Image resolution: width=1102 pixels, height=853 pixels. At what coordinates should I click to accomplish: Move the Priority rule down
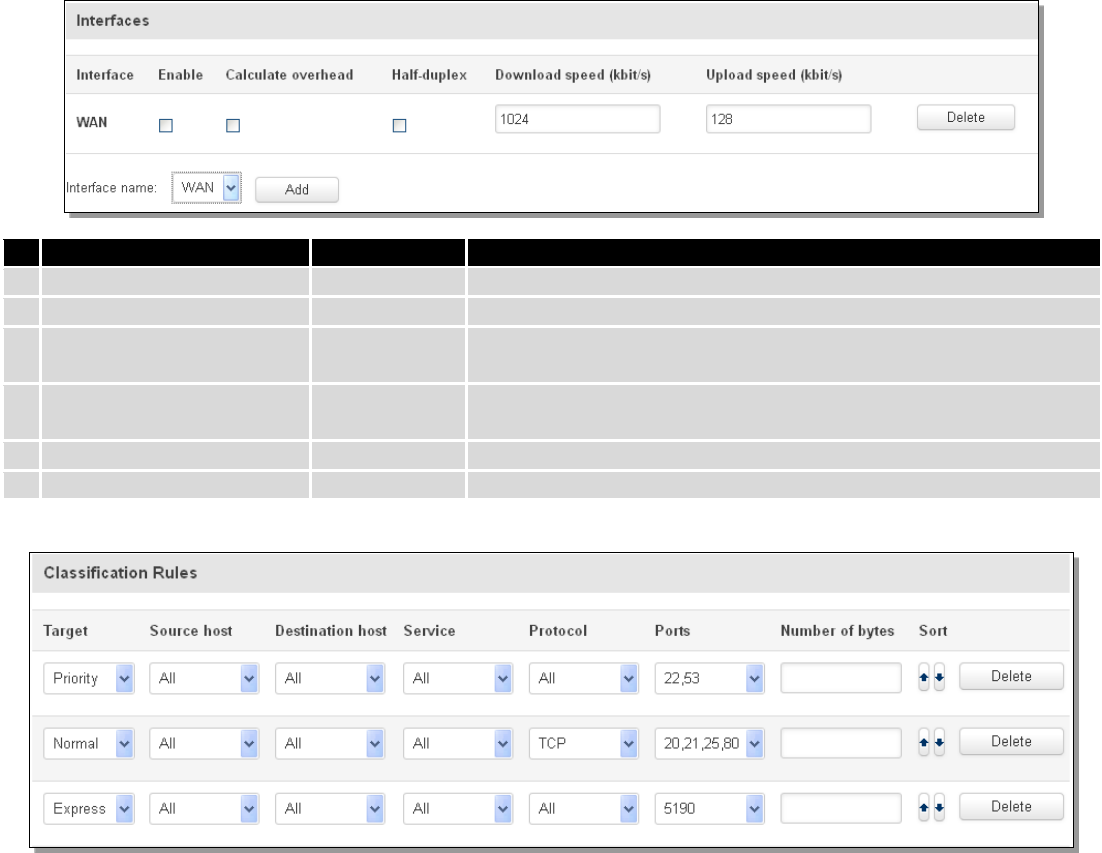coord(939,678)
